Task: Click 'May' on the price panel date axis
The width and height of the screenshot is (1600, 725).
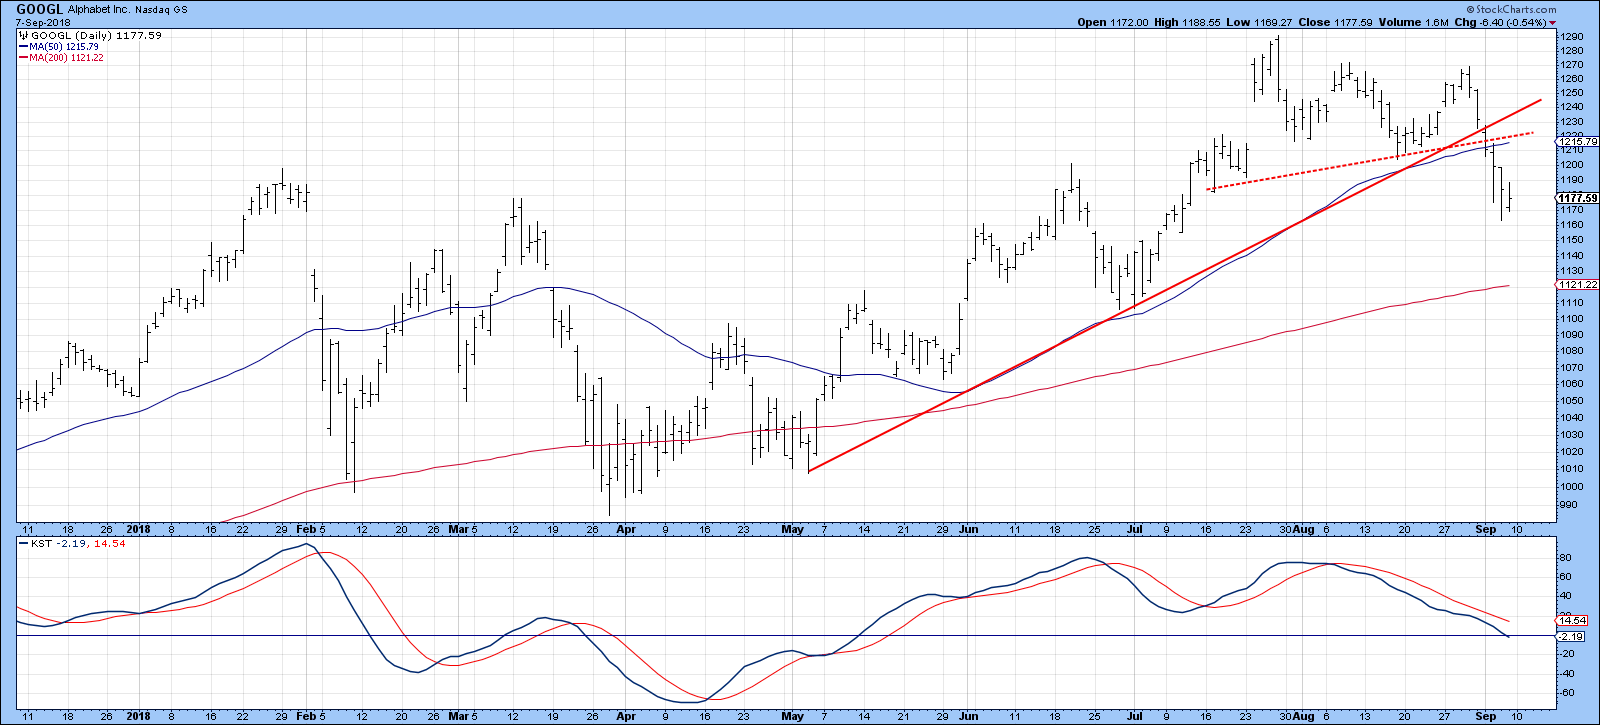Action: (x=792, y=530)
